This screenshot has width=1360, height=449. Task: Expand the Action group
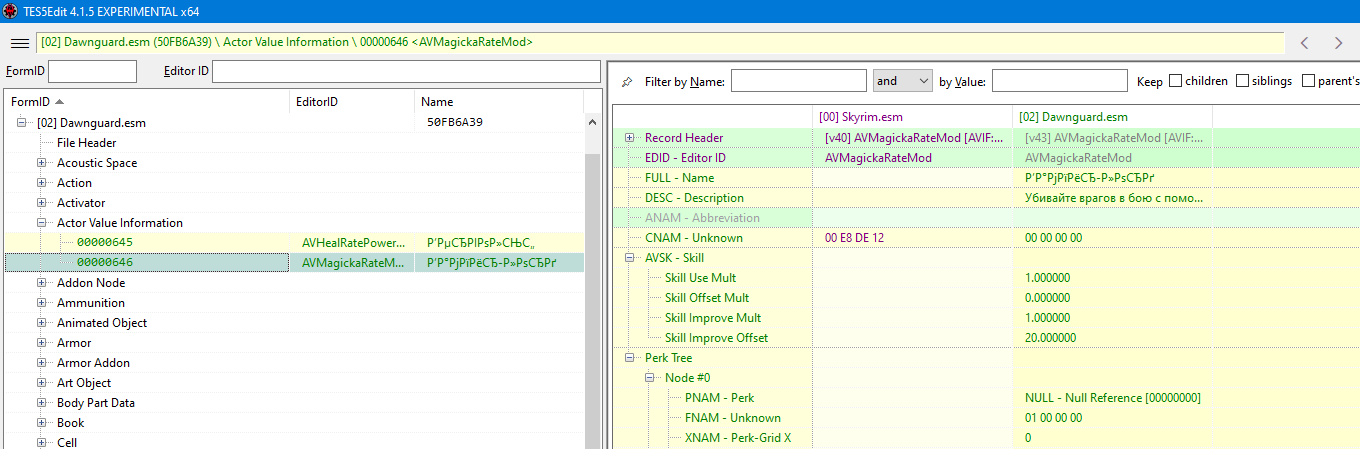click(42, 183)
